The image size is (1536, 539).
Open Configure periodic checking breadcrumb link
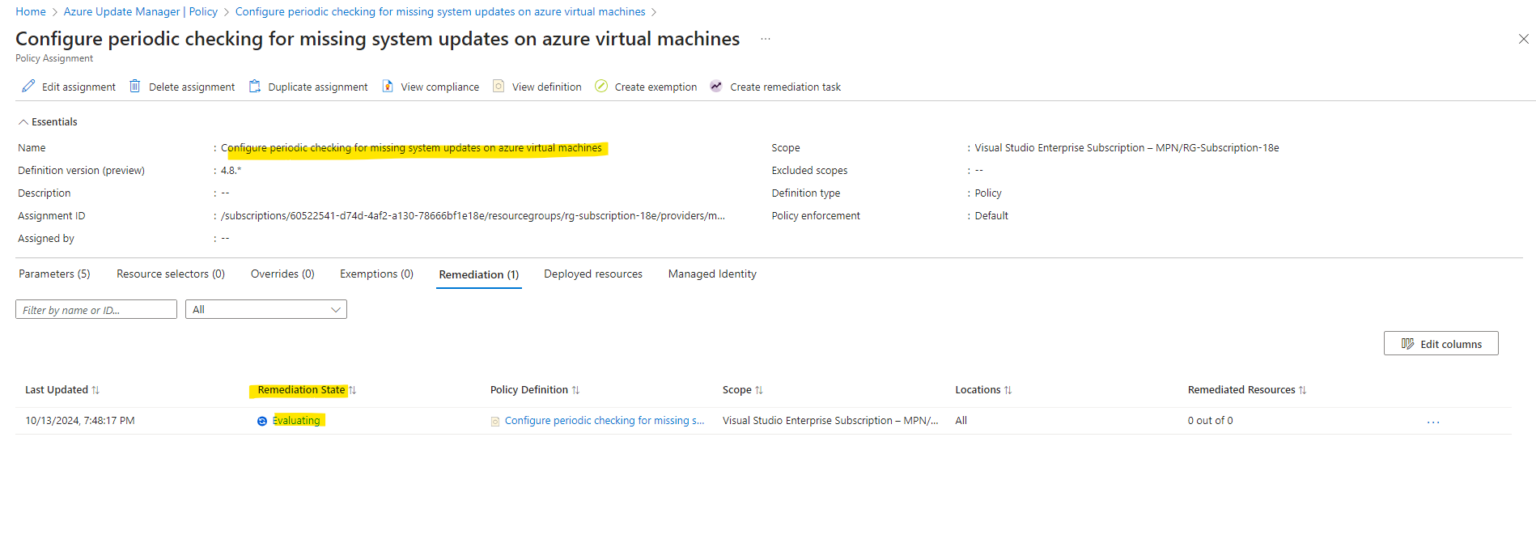[x=440, y=12]
